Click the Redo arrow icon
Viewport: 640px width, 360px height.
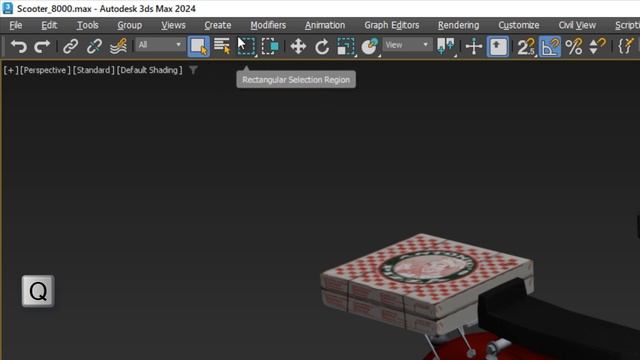click(42, 46)
